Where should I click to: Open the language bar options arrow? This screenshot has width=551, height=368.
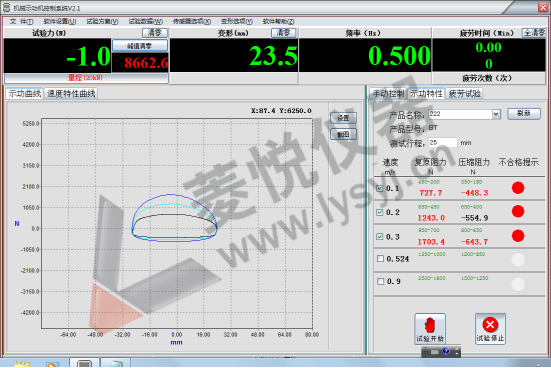457,351
